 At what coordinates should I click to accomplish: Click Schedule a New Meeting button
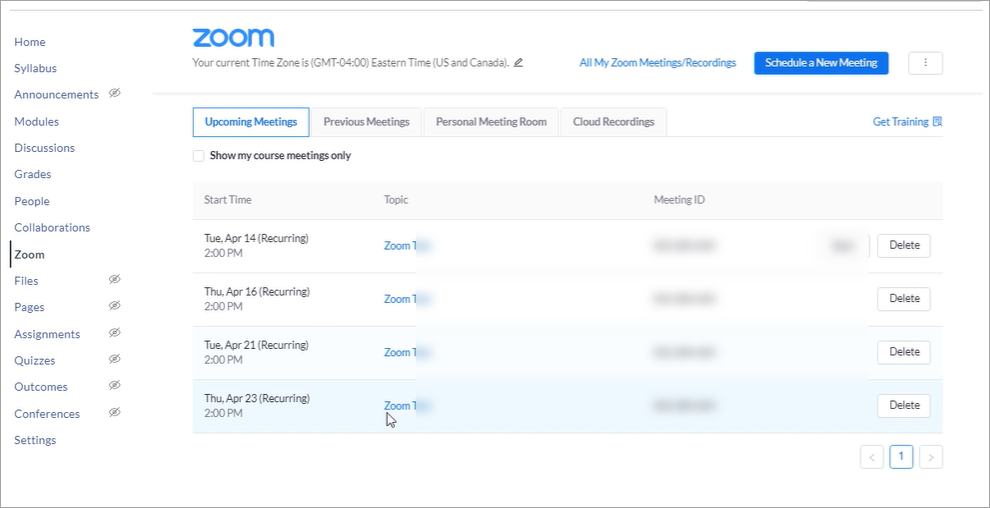click(821, 63)
